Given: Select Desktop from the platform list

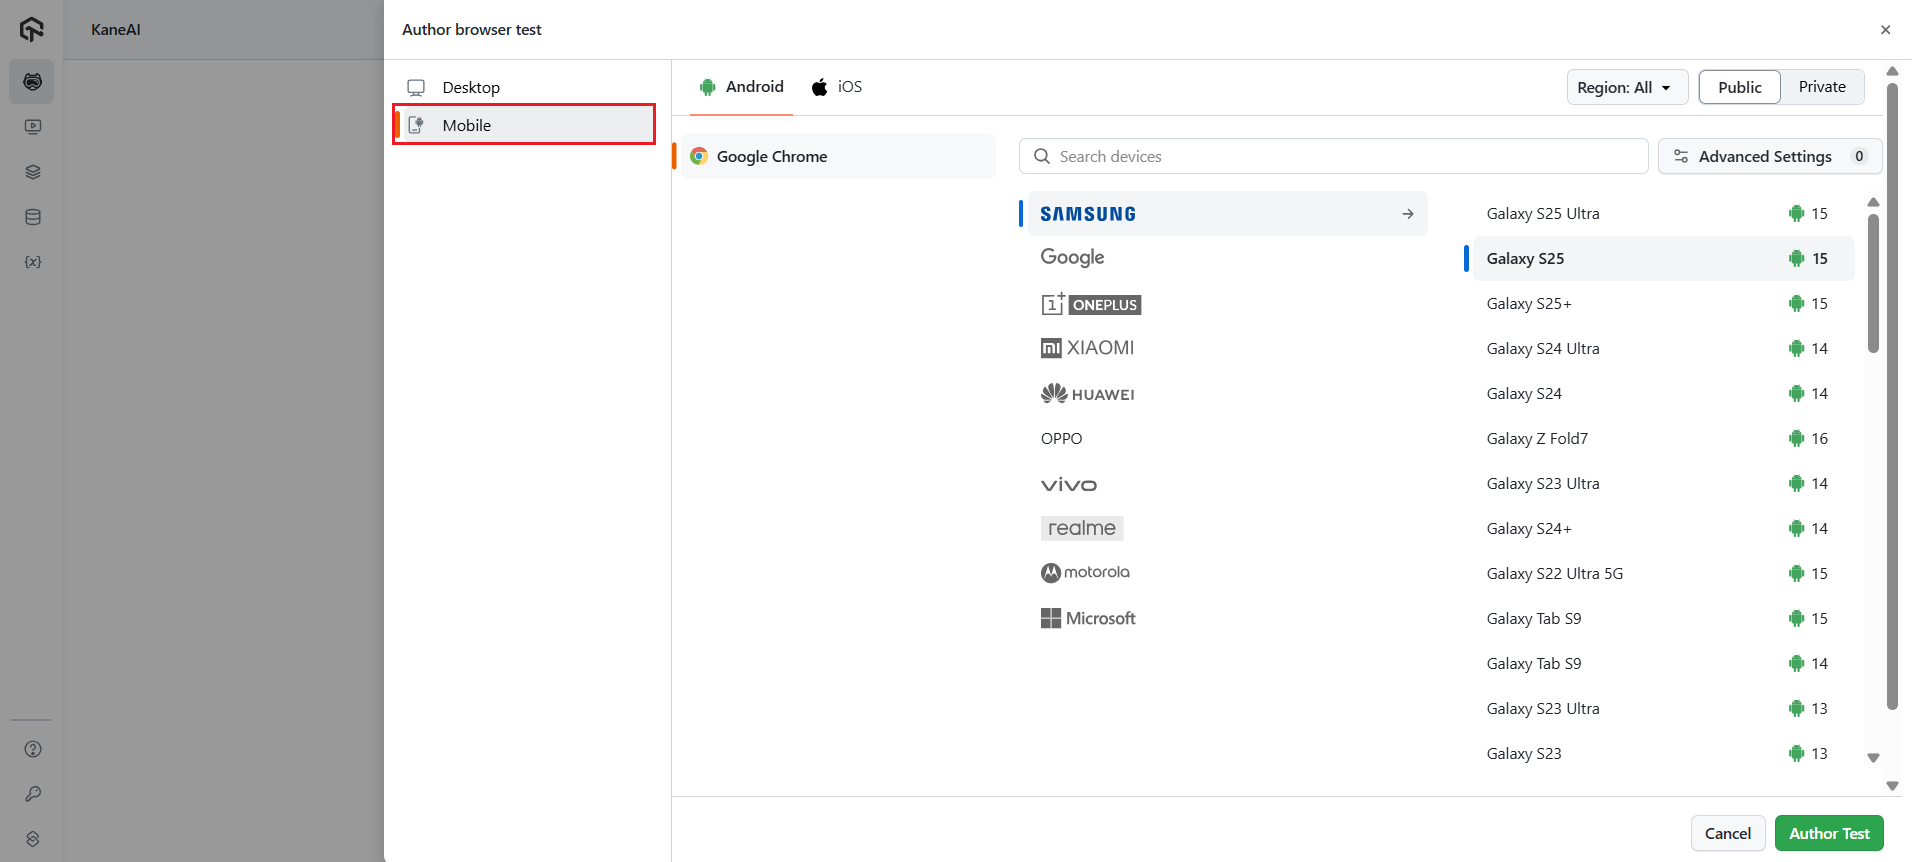Looking at the screenshot, I should (x=470, y=88).
